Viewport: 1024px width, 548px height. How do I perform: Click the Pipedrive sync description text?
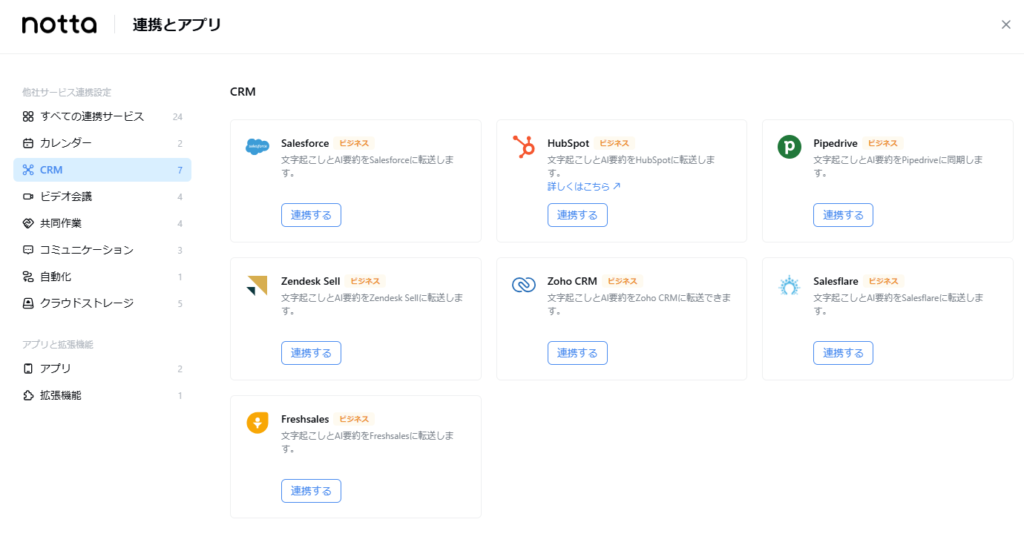898,167
